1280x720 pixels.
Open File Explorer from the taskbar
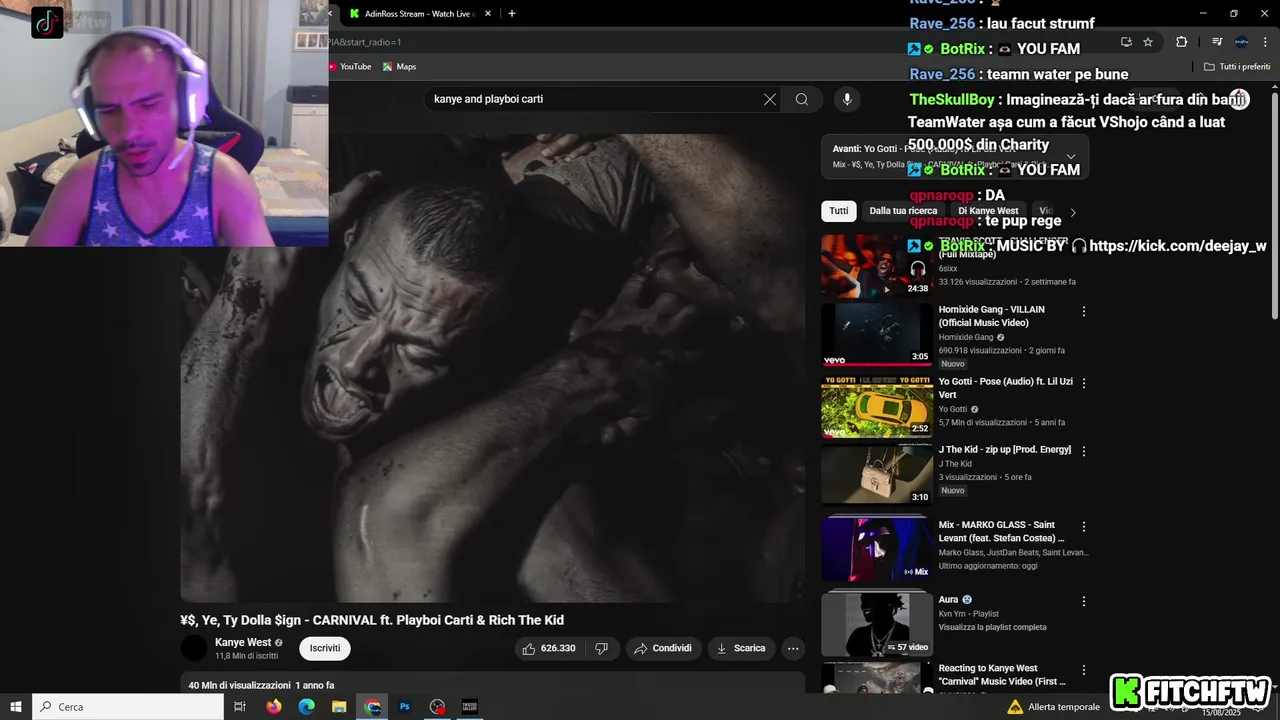pyautogui.click(x=339, y=706)
